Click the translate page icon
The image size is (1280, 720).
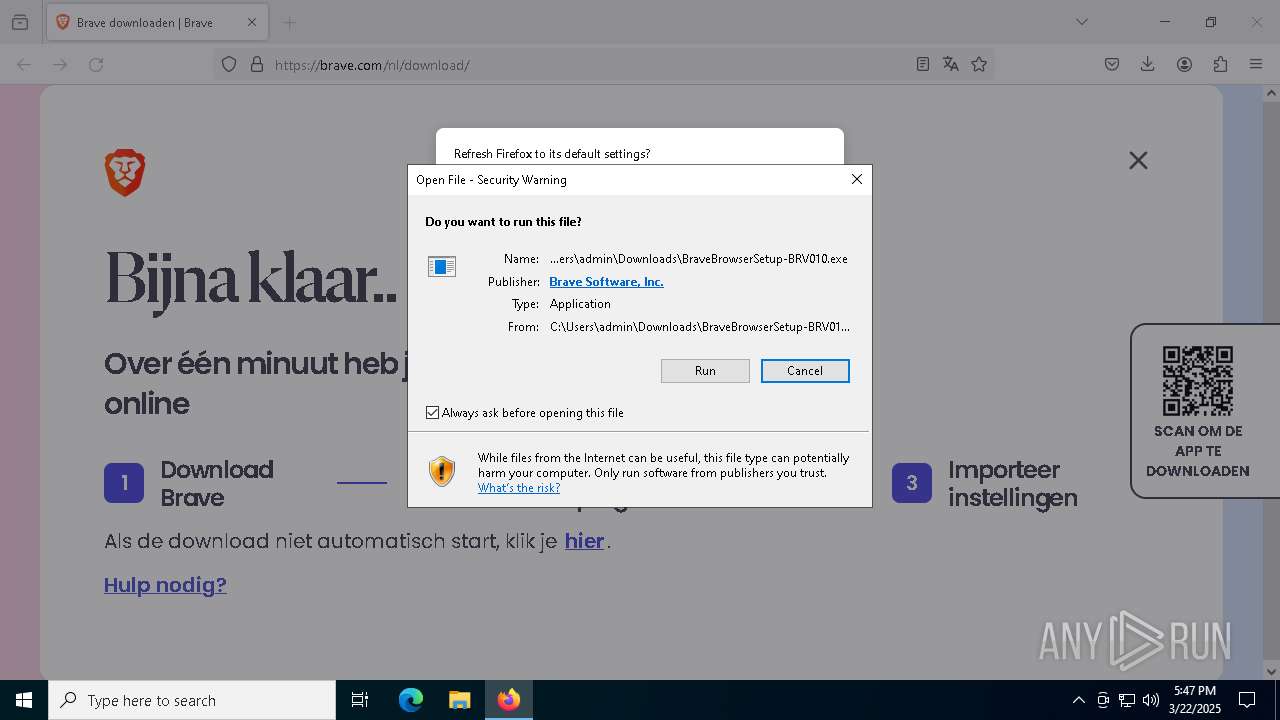click(x=950, y=65)
